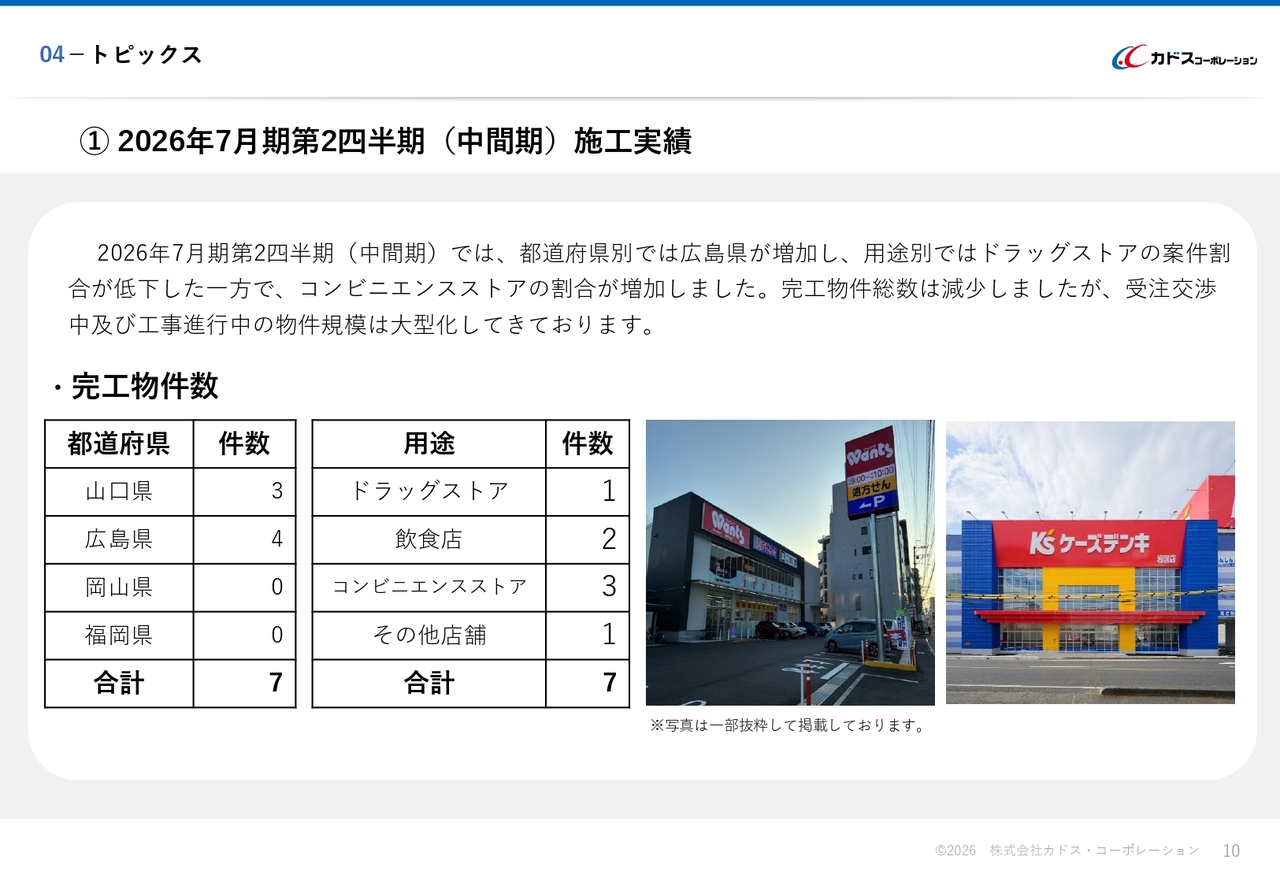The image size is (1280, 886).
Task: Select the slide title about 施工実績
Action: click(385, 142)
